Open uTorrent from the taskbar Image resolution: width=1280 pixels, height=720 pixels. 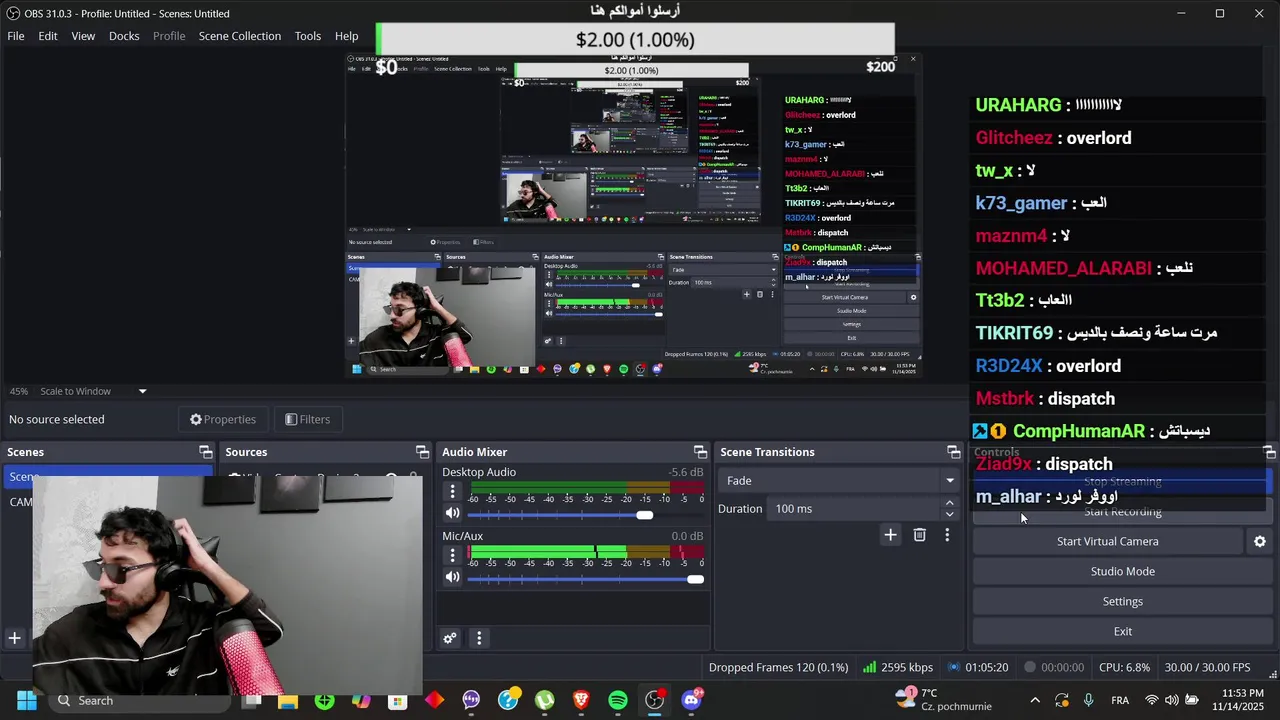[544, 700]
